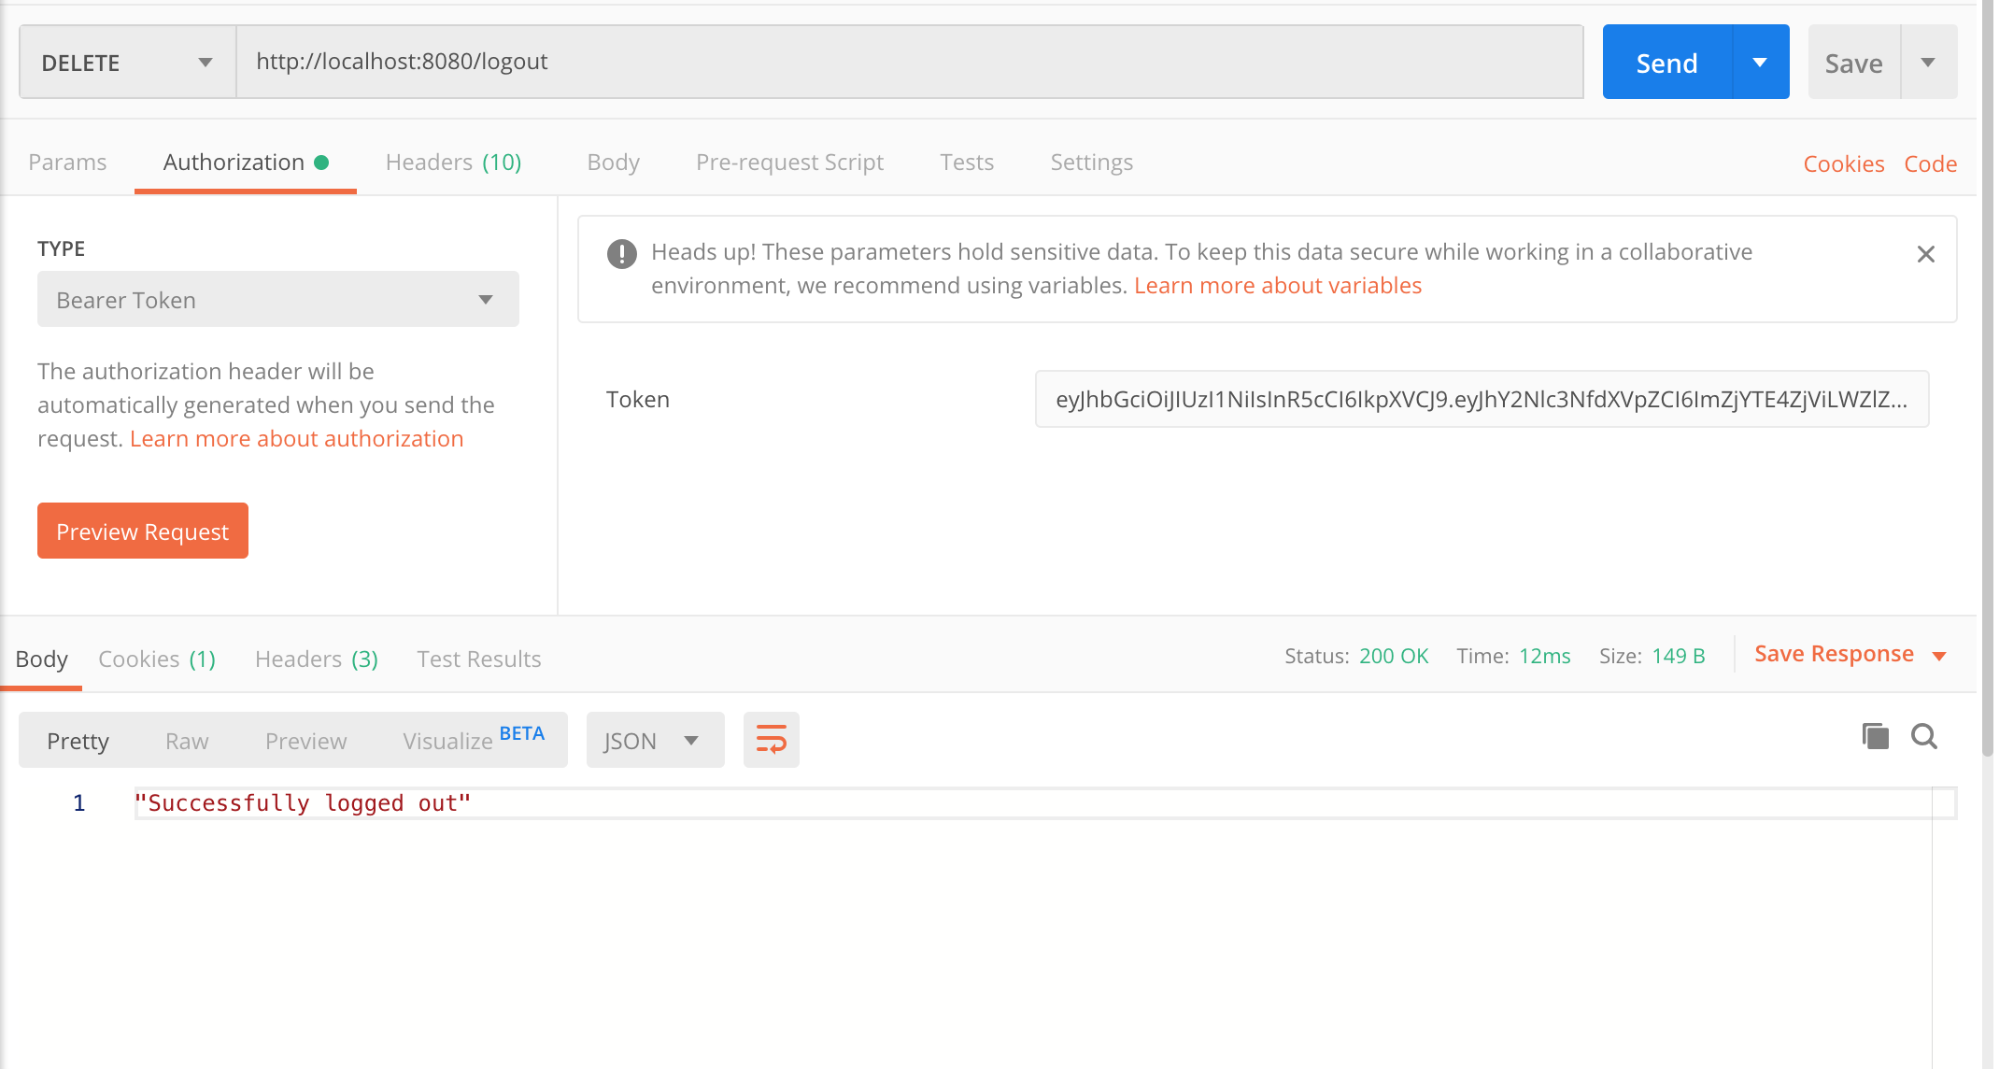Click the Send button
This screenshot has width=1999, height=1069.
(1665, 61)
